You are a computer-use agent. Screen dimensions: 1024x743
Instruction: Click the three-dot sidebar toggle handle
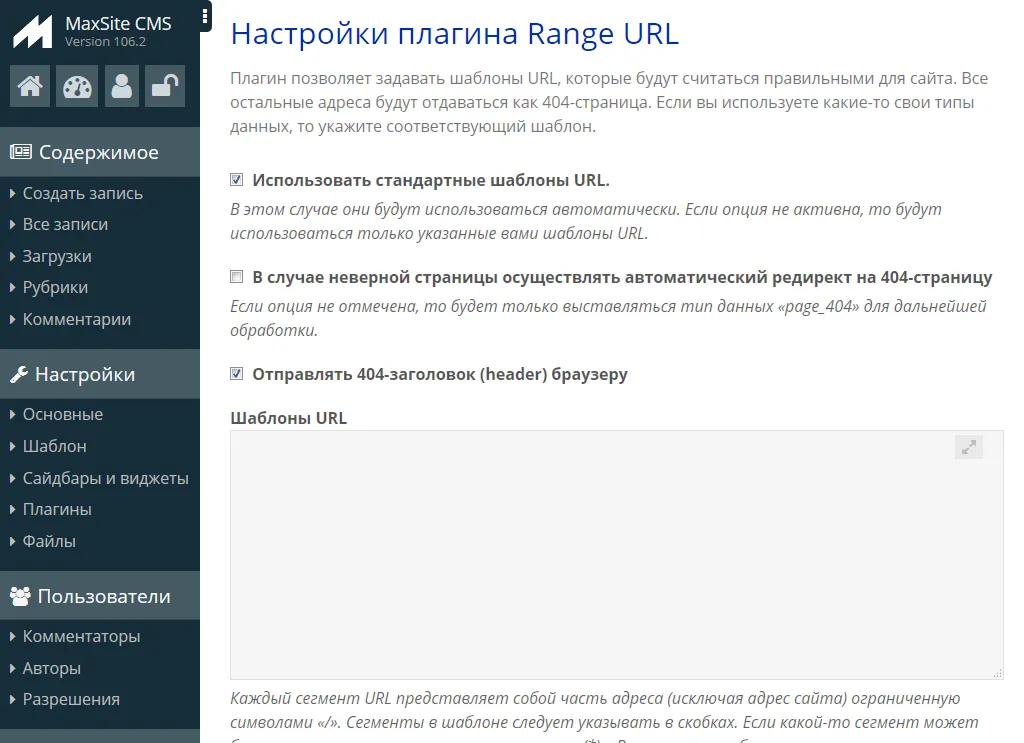tap(205, 16)
